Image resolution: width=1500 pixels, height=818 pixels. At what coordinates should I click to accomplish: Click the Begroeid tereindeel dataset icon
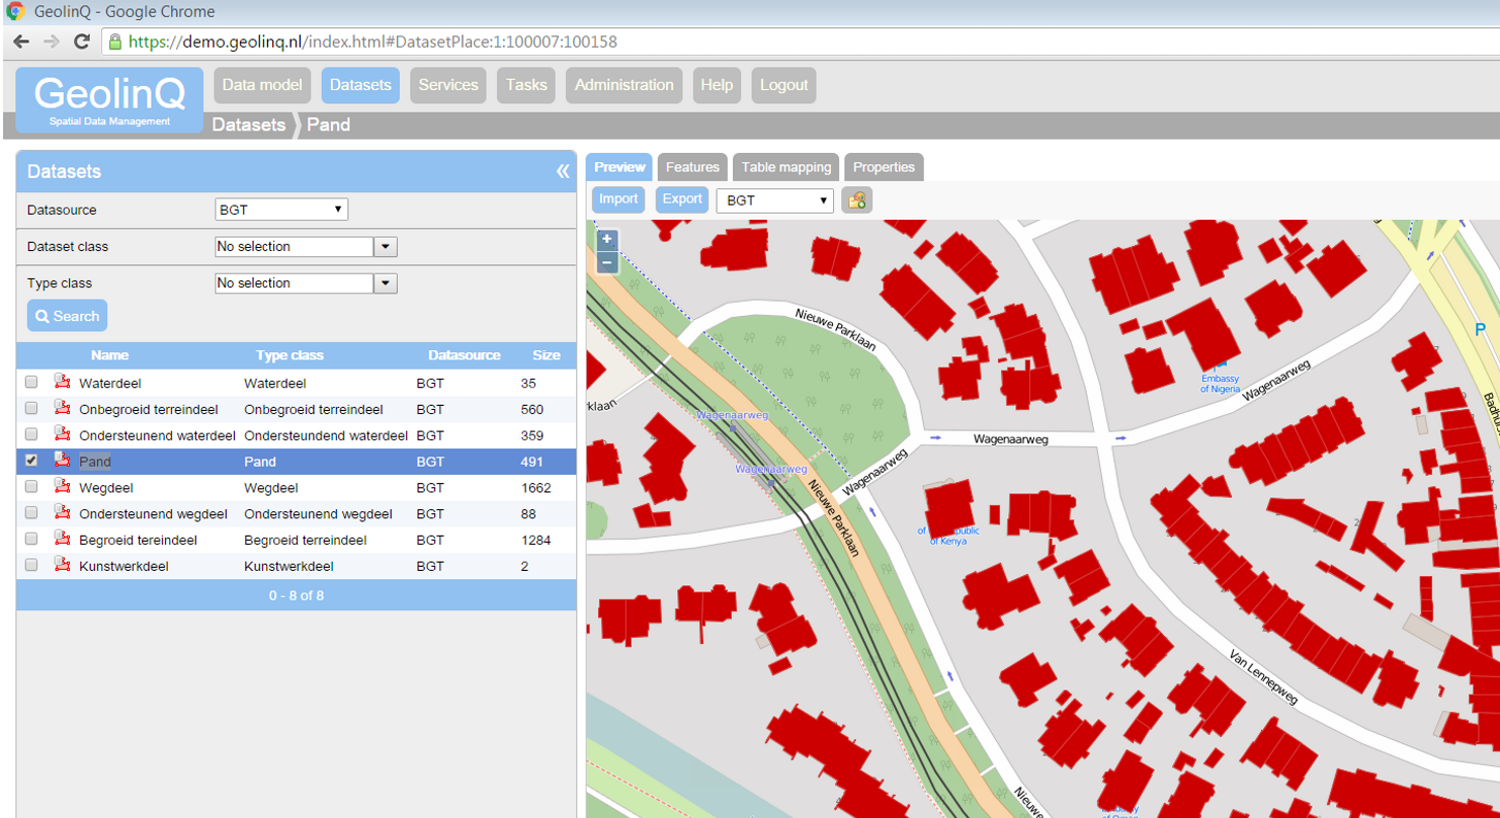[x=62, y=538]
